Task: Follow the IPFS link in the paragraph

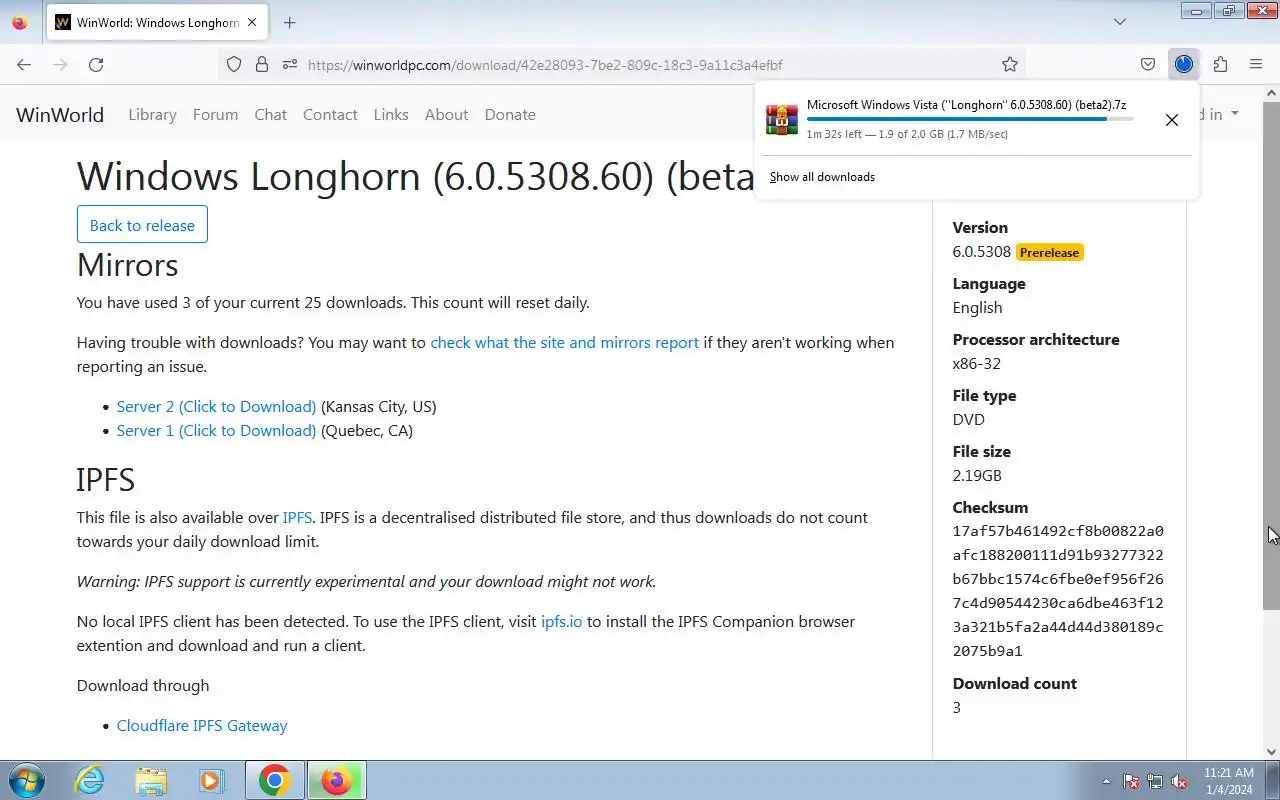Action: [297, 518]
